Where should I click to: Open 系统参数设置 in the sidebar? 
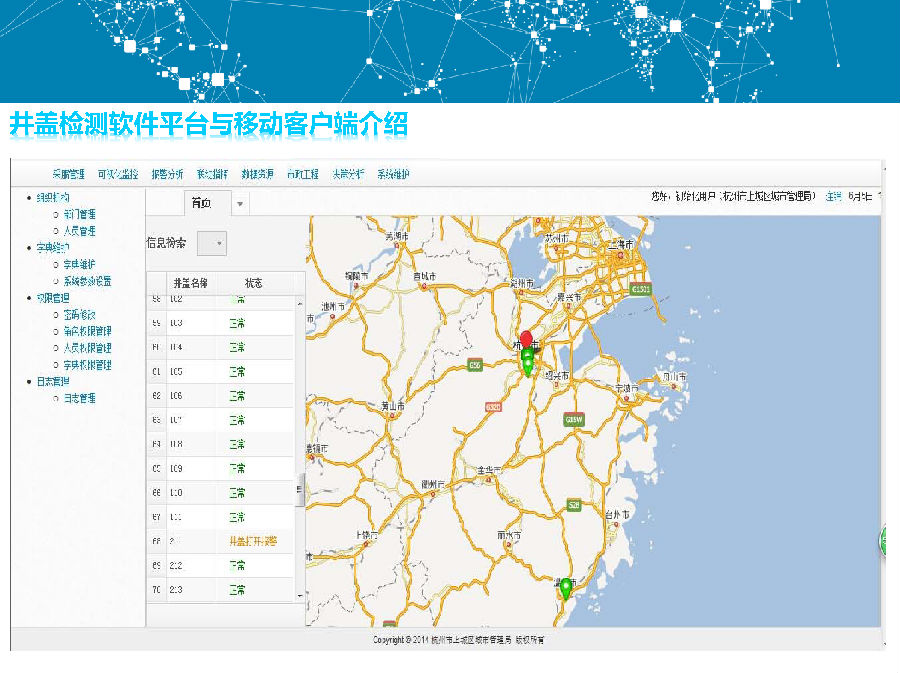tap(87, 281)
